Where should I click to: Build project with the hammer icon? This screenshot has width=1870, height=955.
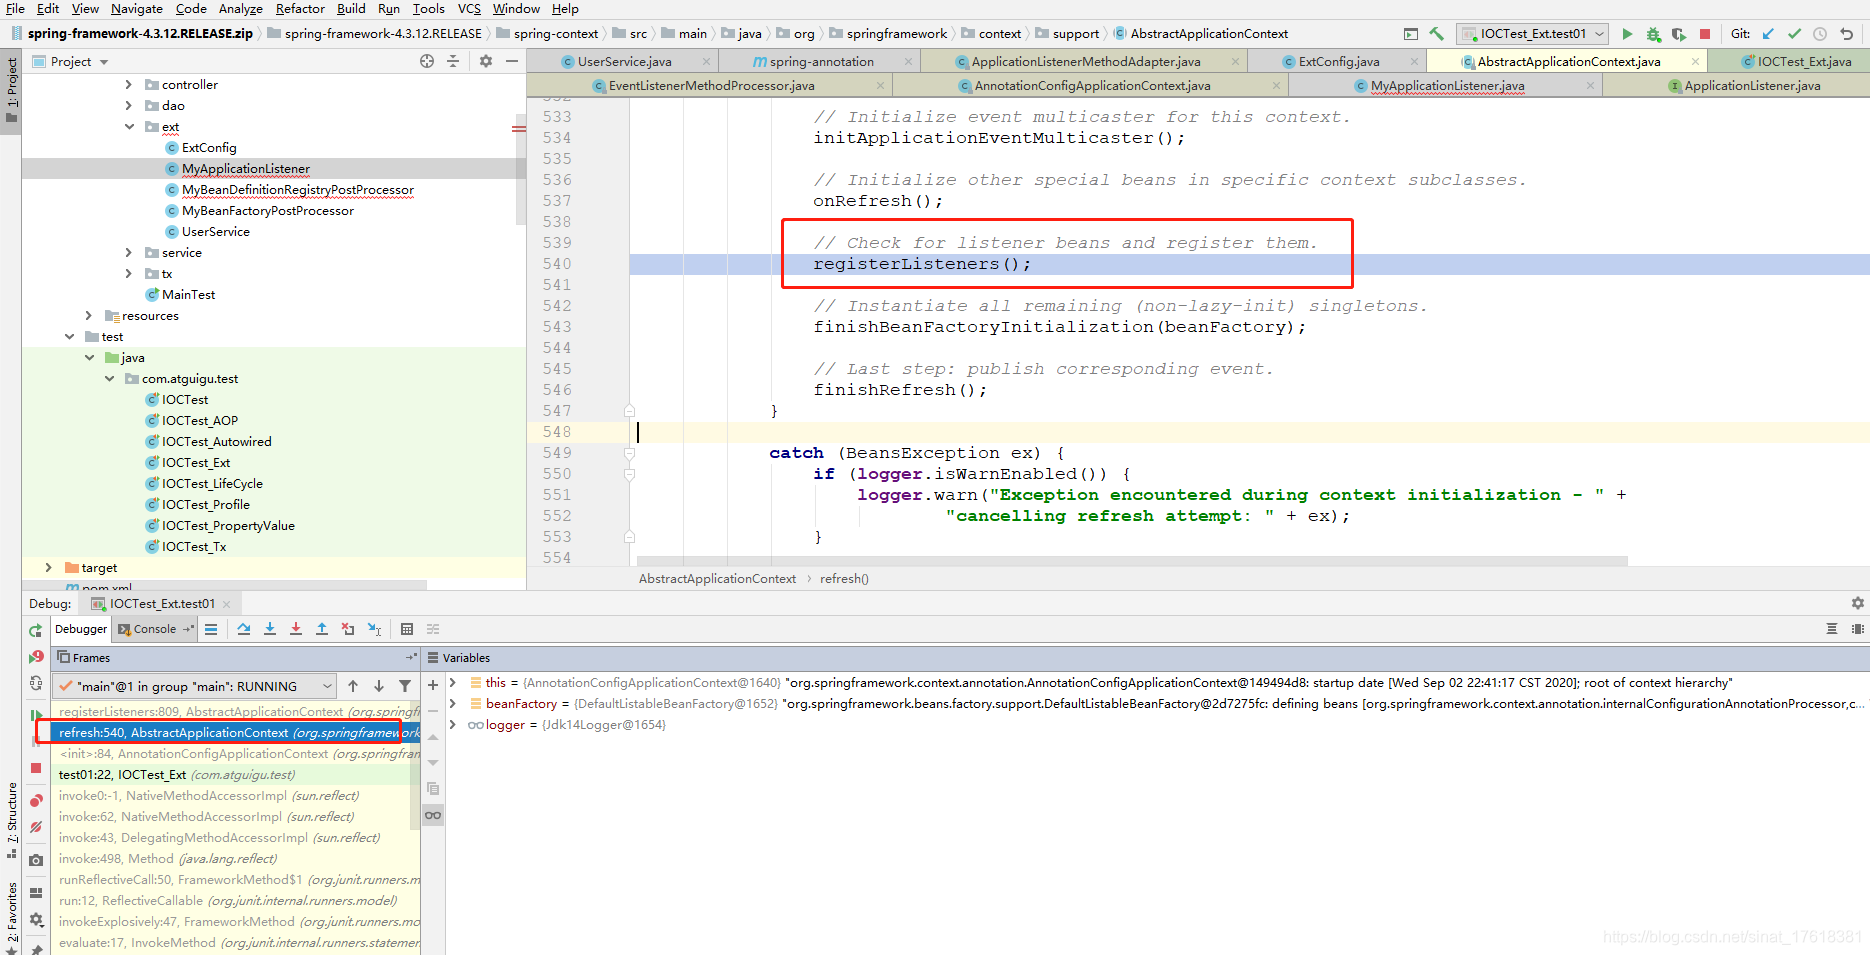coord(1437,34)
